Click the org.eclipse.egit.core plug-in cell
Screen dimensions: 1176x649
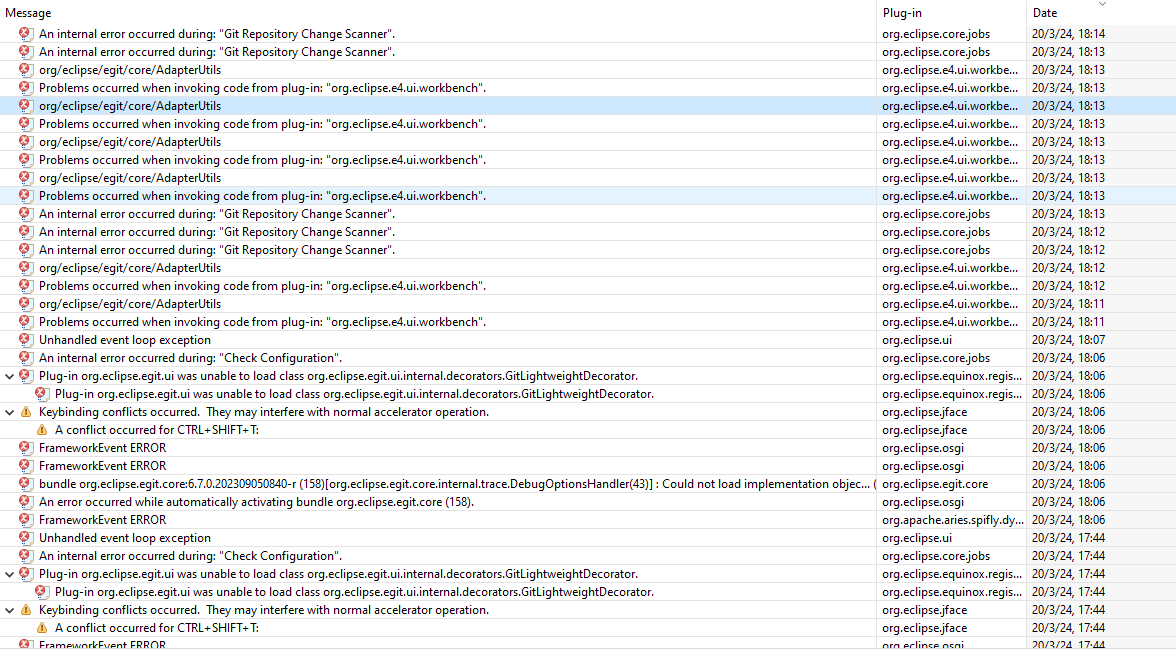click(x=935, y=484)
